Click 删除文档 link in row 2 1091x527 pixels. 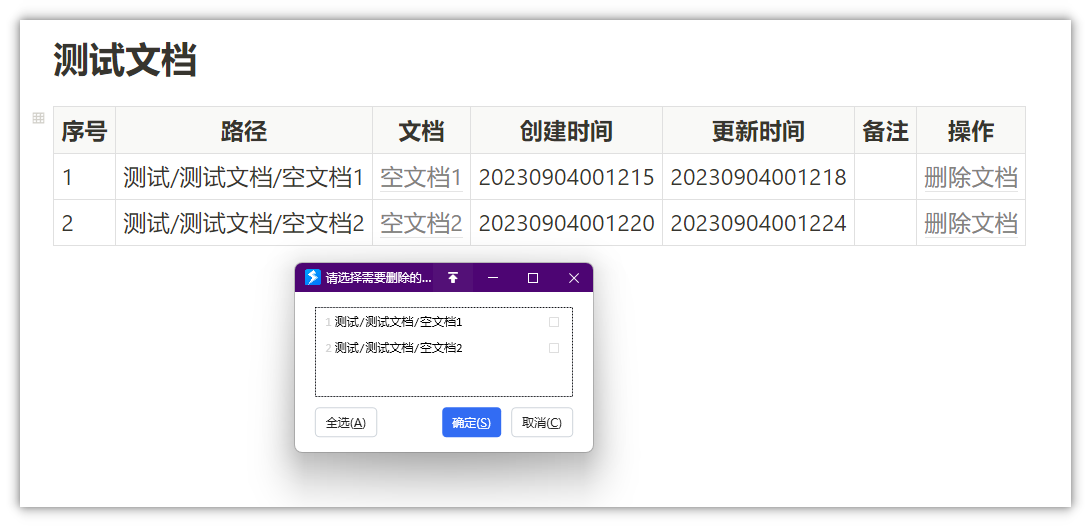(x=971, y=223)
